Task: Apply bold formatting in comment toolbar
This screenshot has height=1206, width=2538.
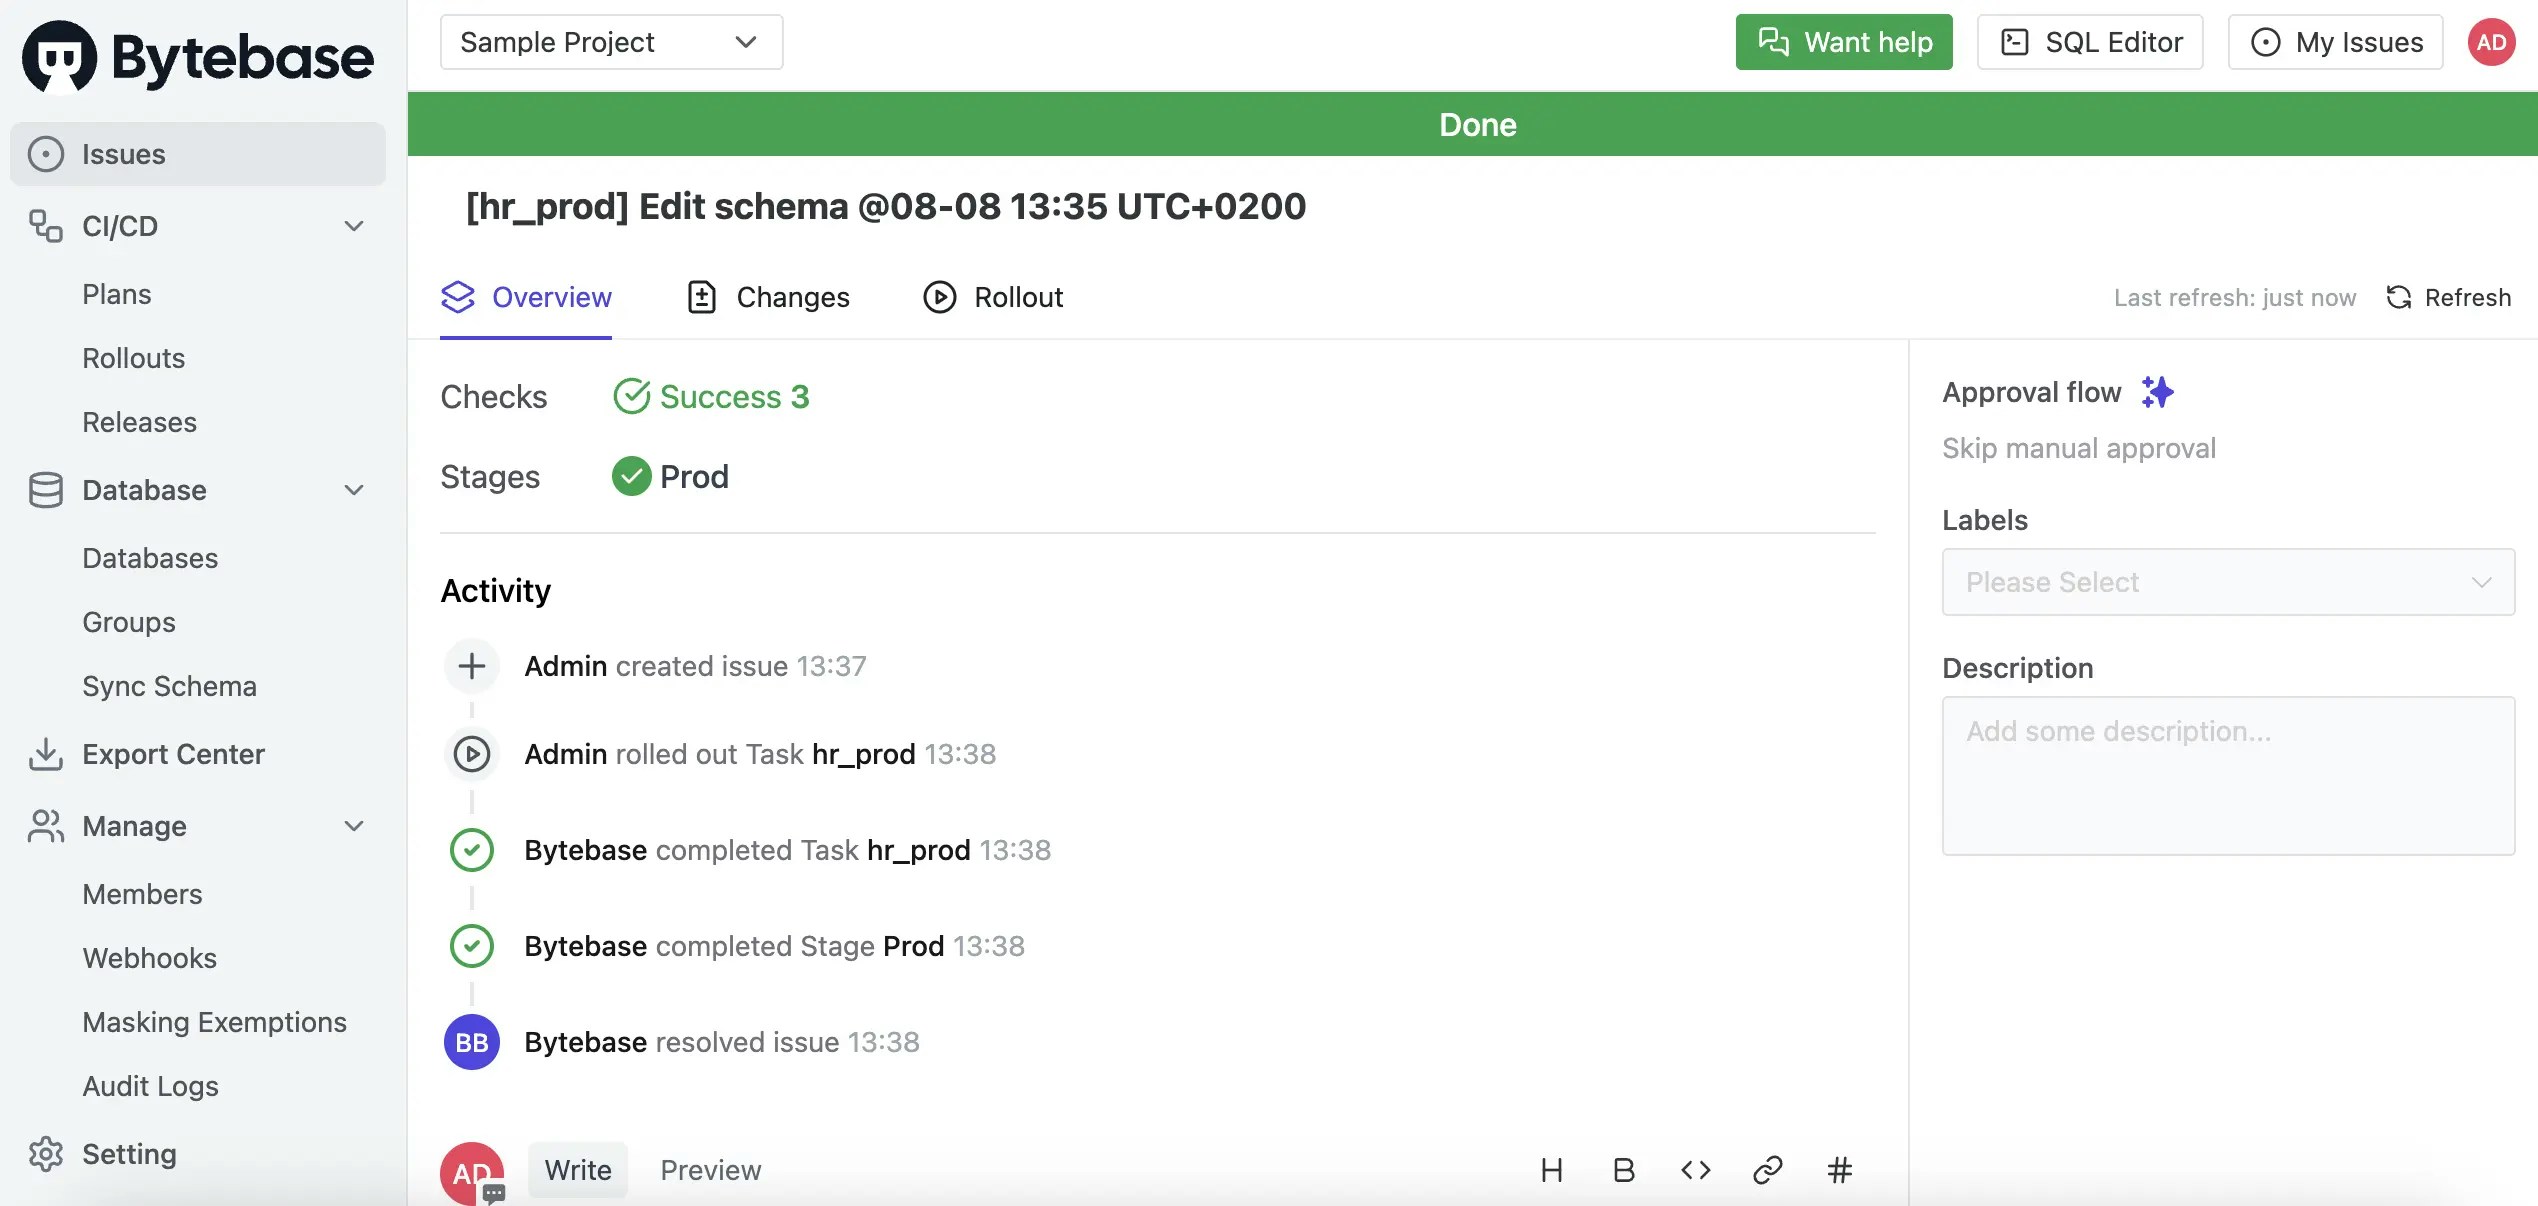Action: coord(1623,1170)
